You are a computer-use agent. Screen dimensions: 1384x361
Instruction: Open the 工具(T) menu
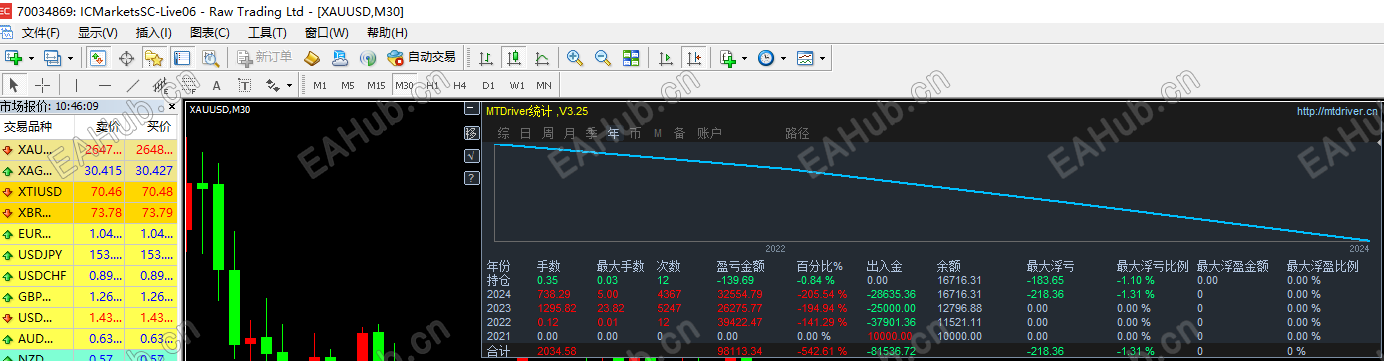tap(267, 32)
